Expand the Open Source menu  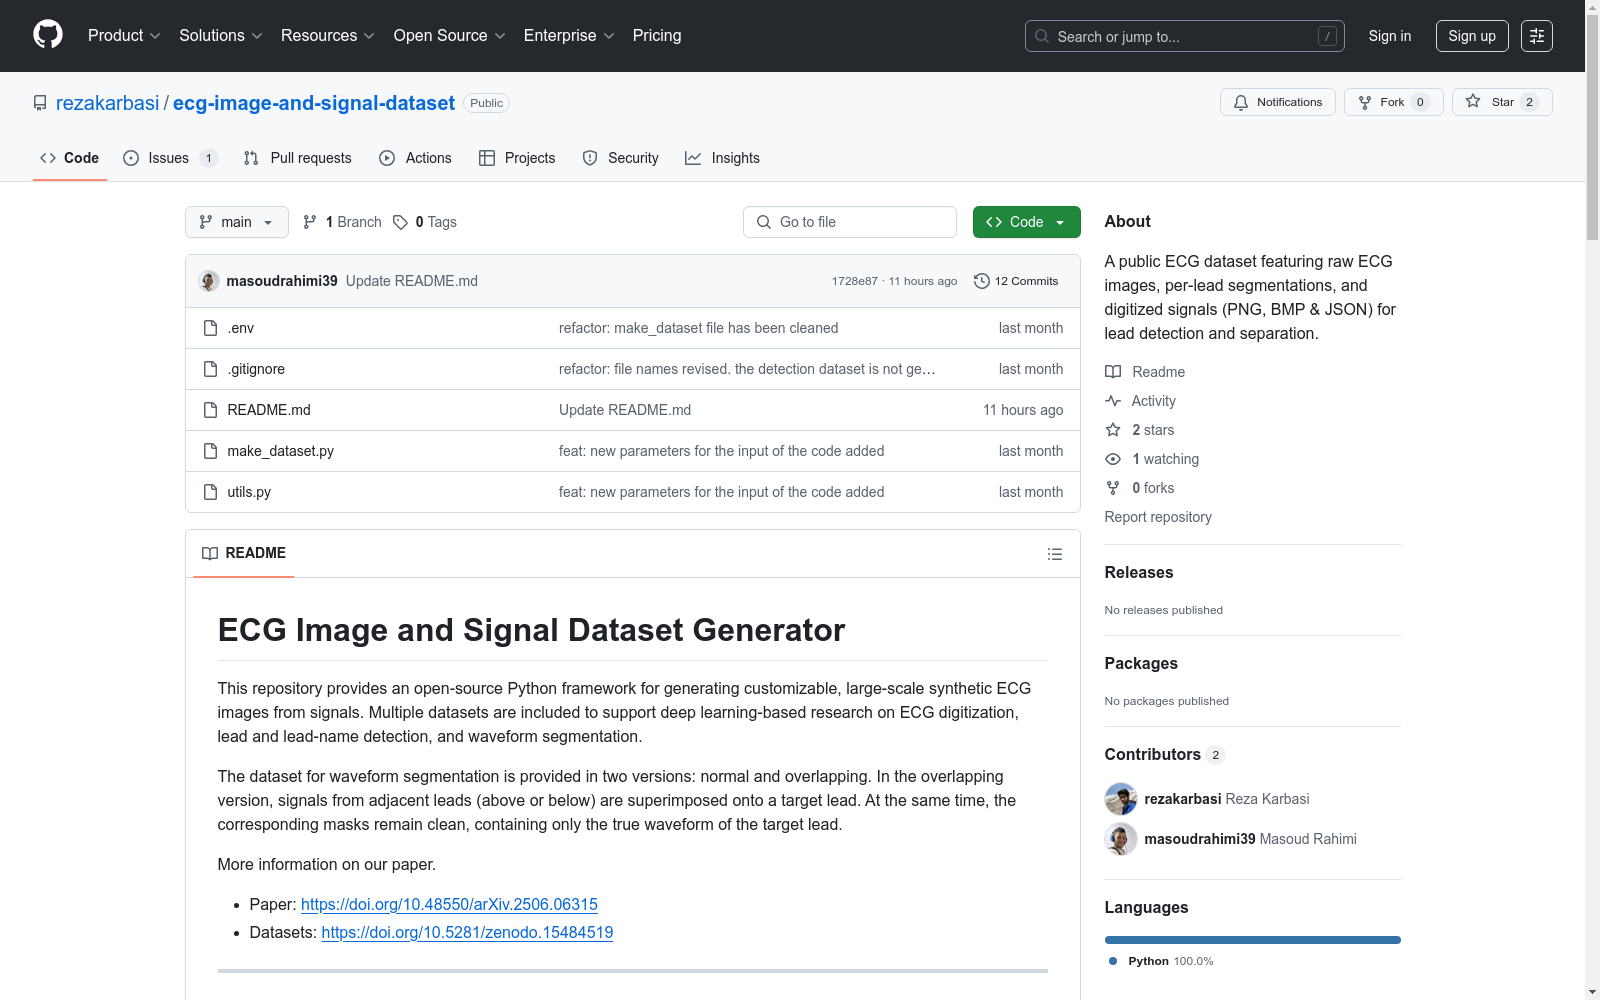click(450, 35)
